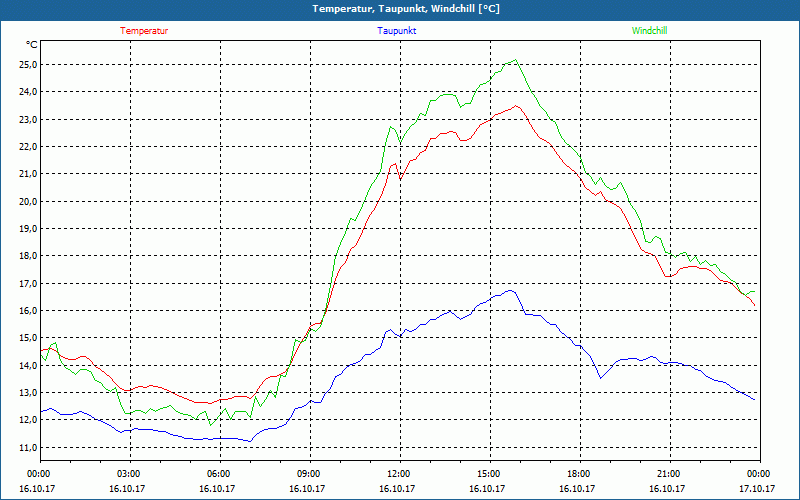Click the Taupunkt legend label
The height and width of the screenshot is (500, 800).
tap(396, 31)
